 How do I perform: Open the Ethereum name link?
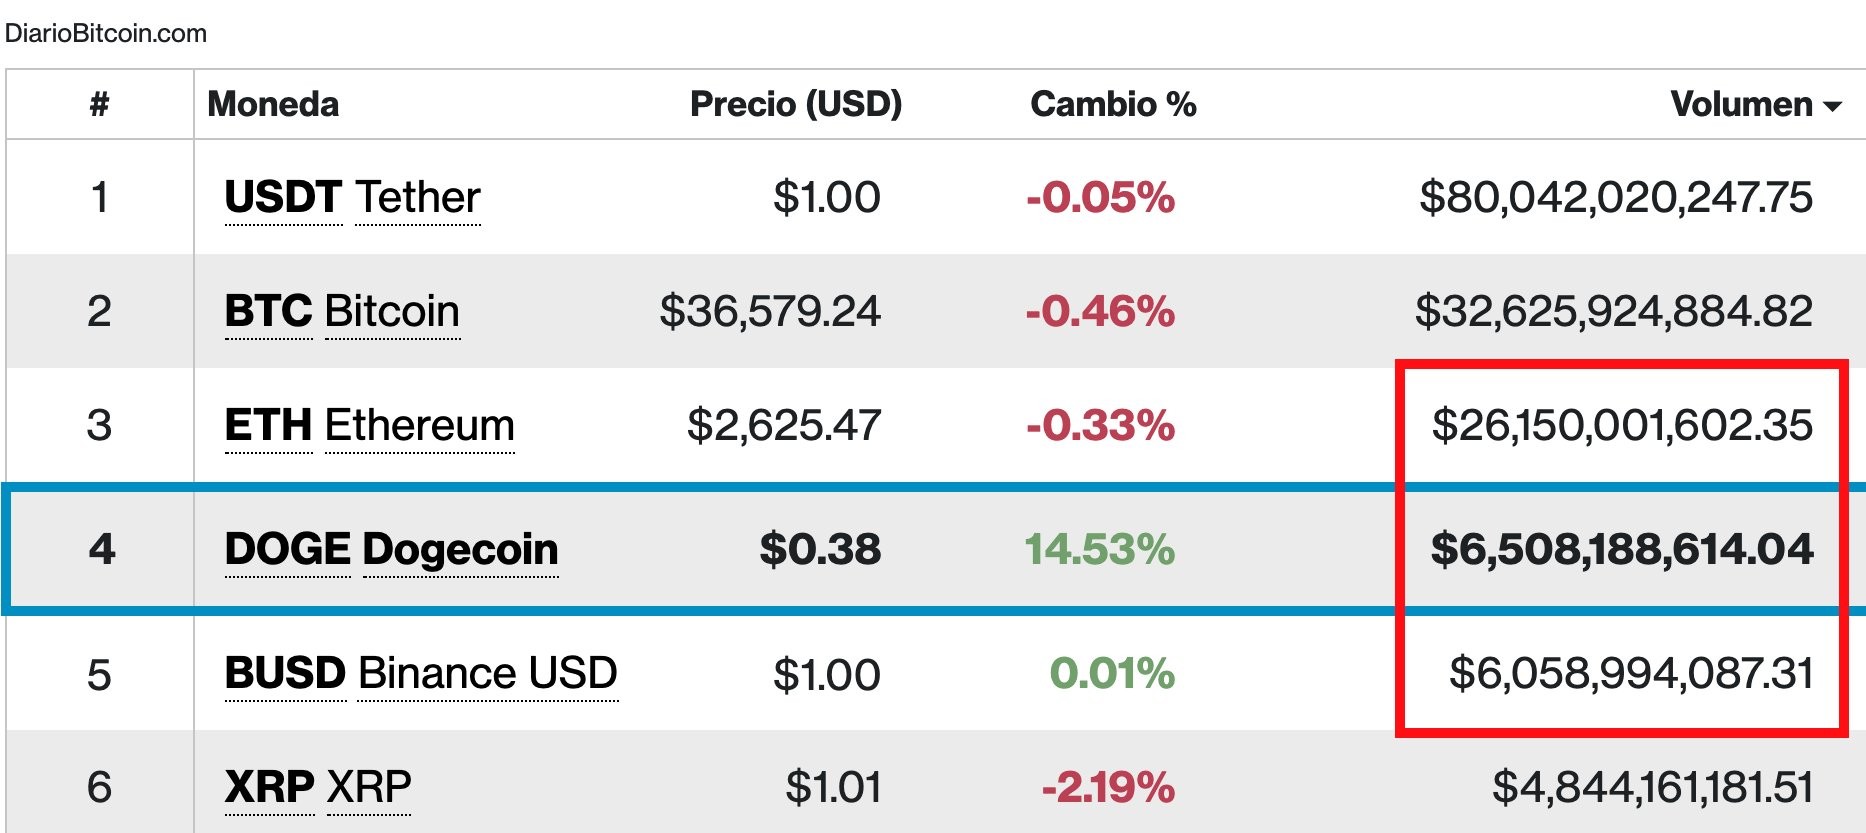coord(419,425)
